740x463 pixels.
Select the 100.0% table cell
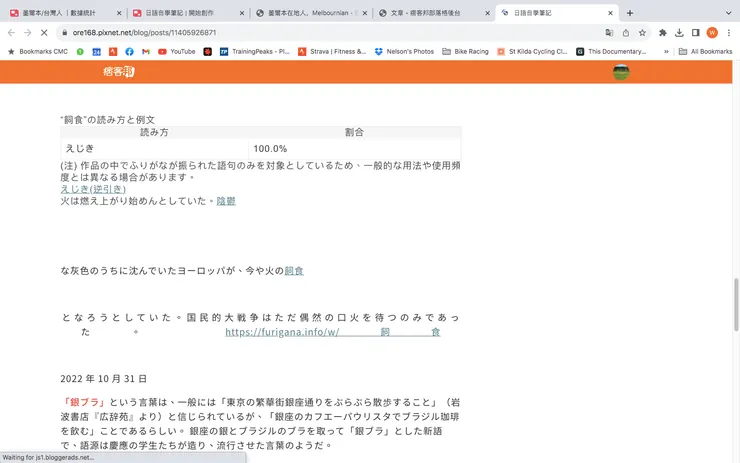[354, 149]
